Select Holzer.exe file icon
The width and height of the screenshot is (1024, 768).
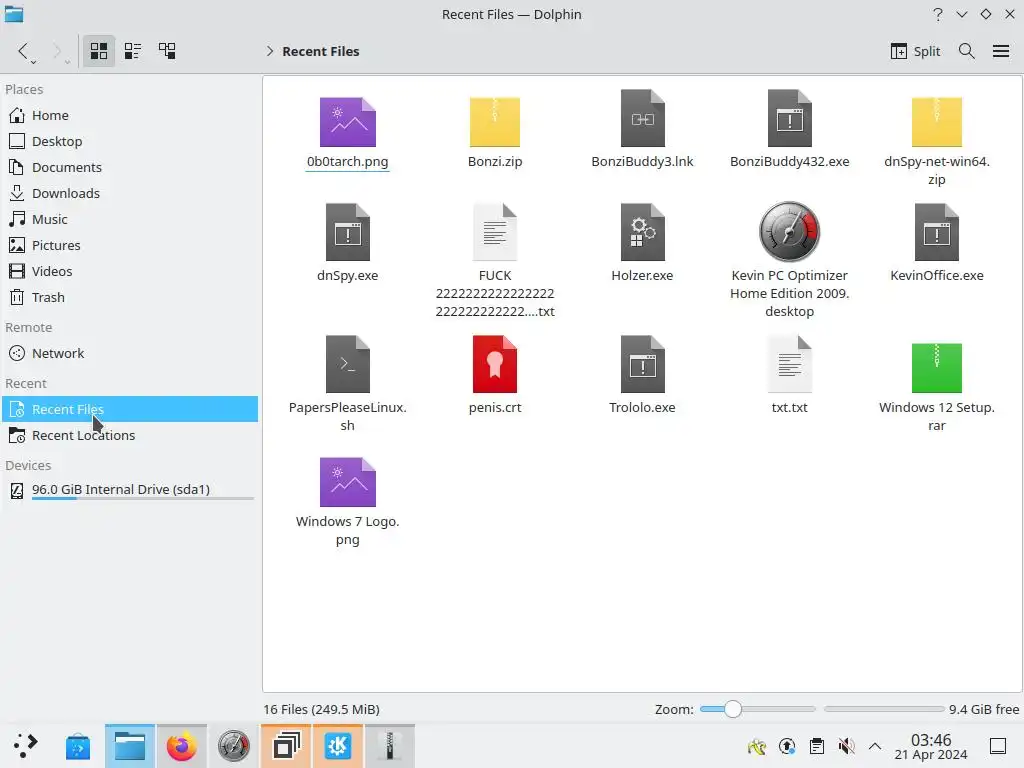point(643,232)
